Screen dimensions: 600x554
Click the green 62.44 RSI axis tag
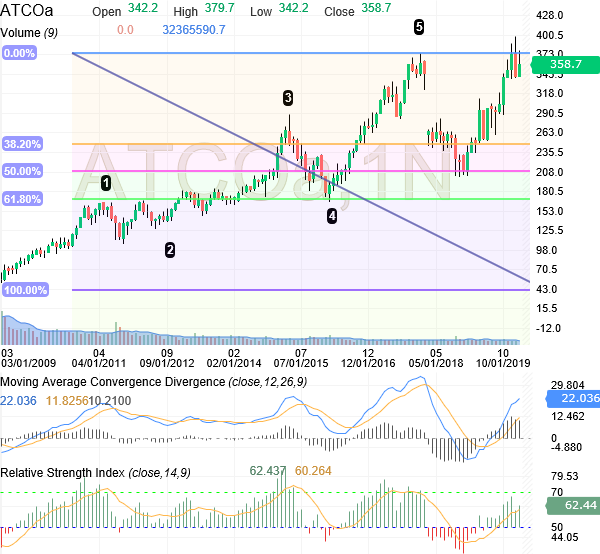pos(573,505)
